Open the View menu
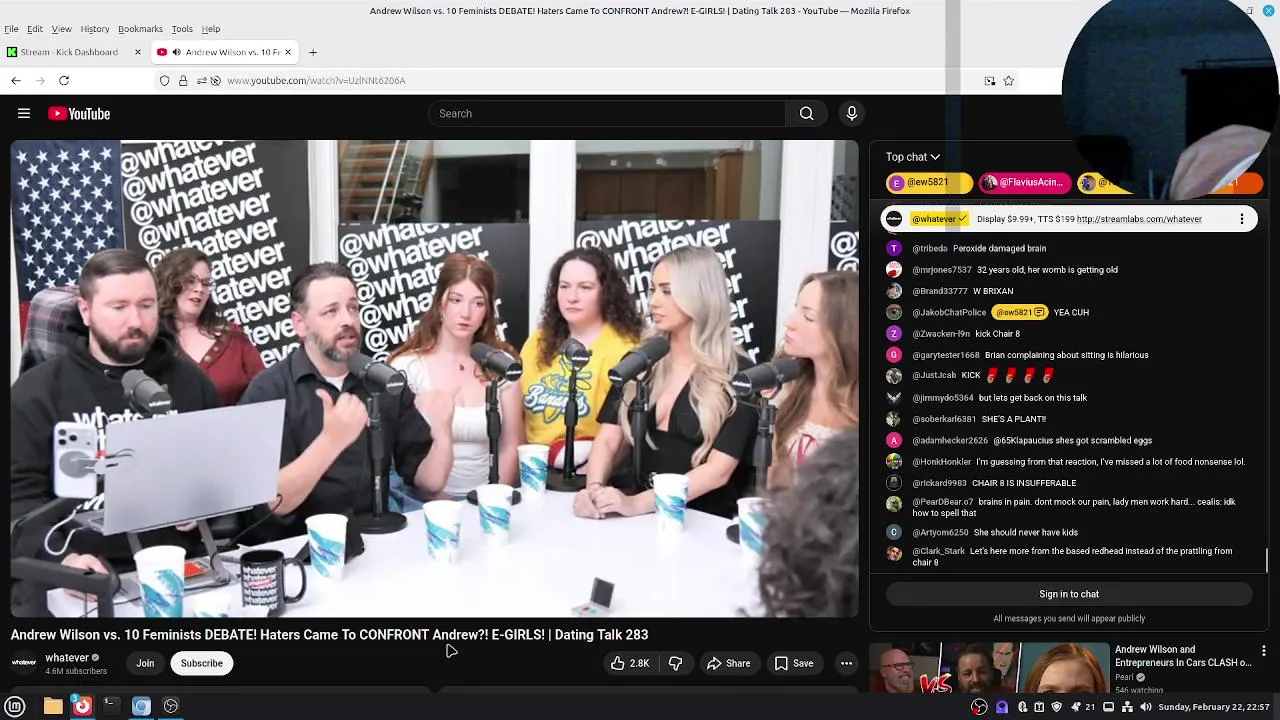 pyautogui.click(x=61, y=29)
